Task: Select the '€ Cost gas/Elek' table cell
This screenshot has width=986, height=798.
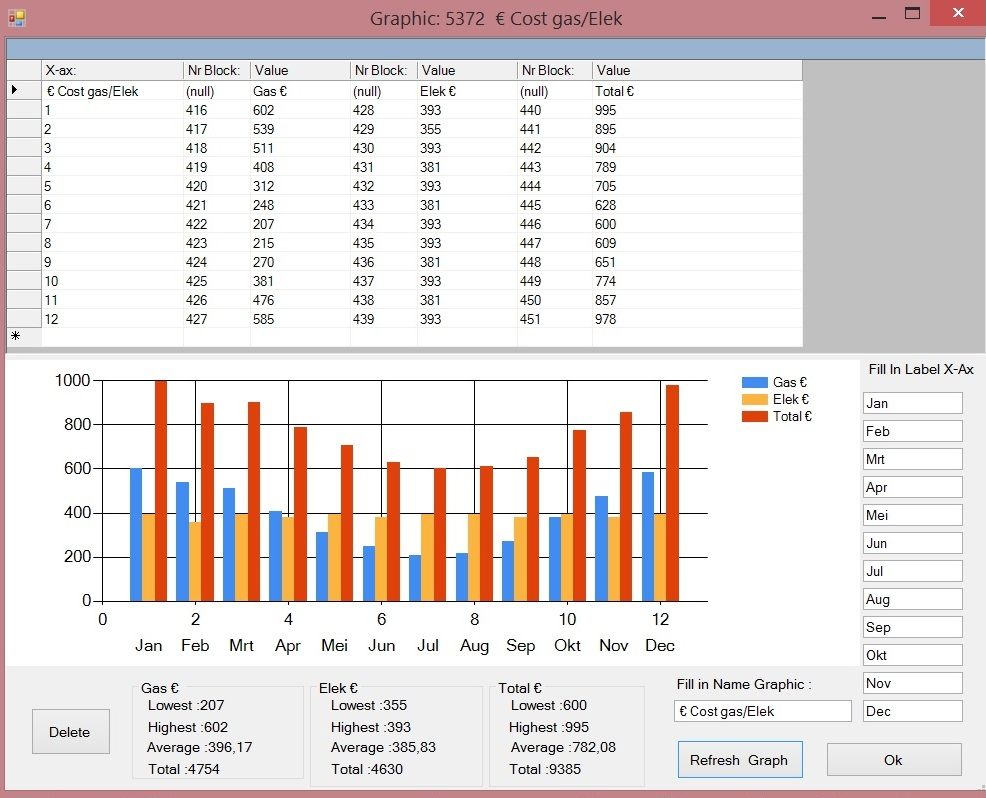Action: point(112,91)
